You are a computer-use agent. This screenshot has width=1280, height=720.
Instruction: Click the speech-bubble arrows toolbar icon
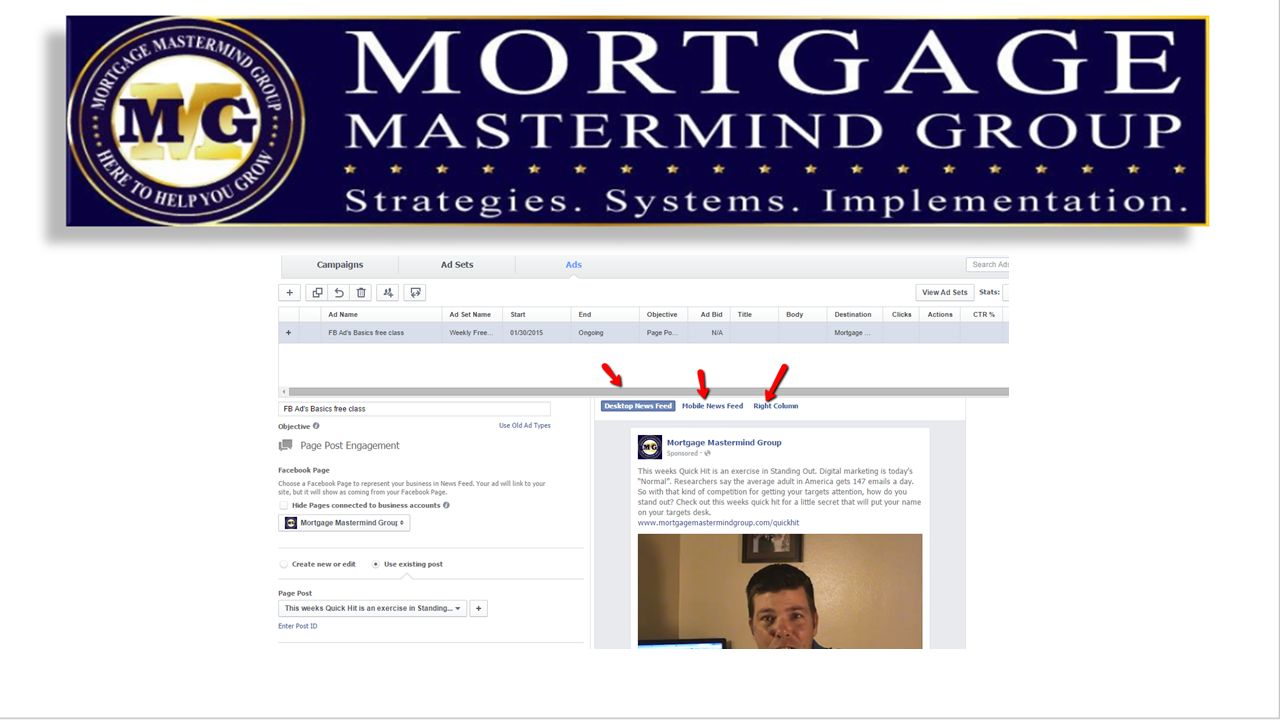pos(415,293)
